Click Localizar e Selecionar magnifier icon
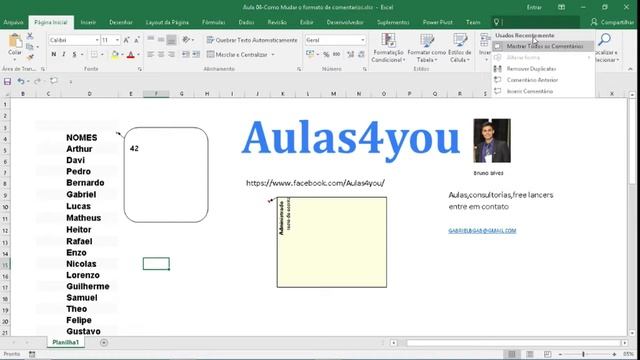This screenshot has height=360, width=640. pyautogui.click(x=605, y=40)
